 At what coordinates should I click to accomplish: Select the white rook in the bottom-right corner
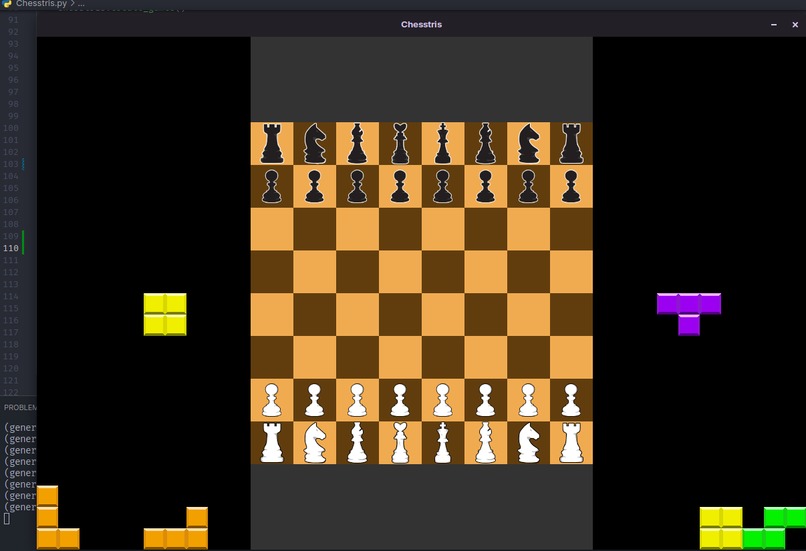571,443
